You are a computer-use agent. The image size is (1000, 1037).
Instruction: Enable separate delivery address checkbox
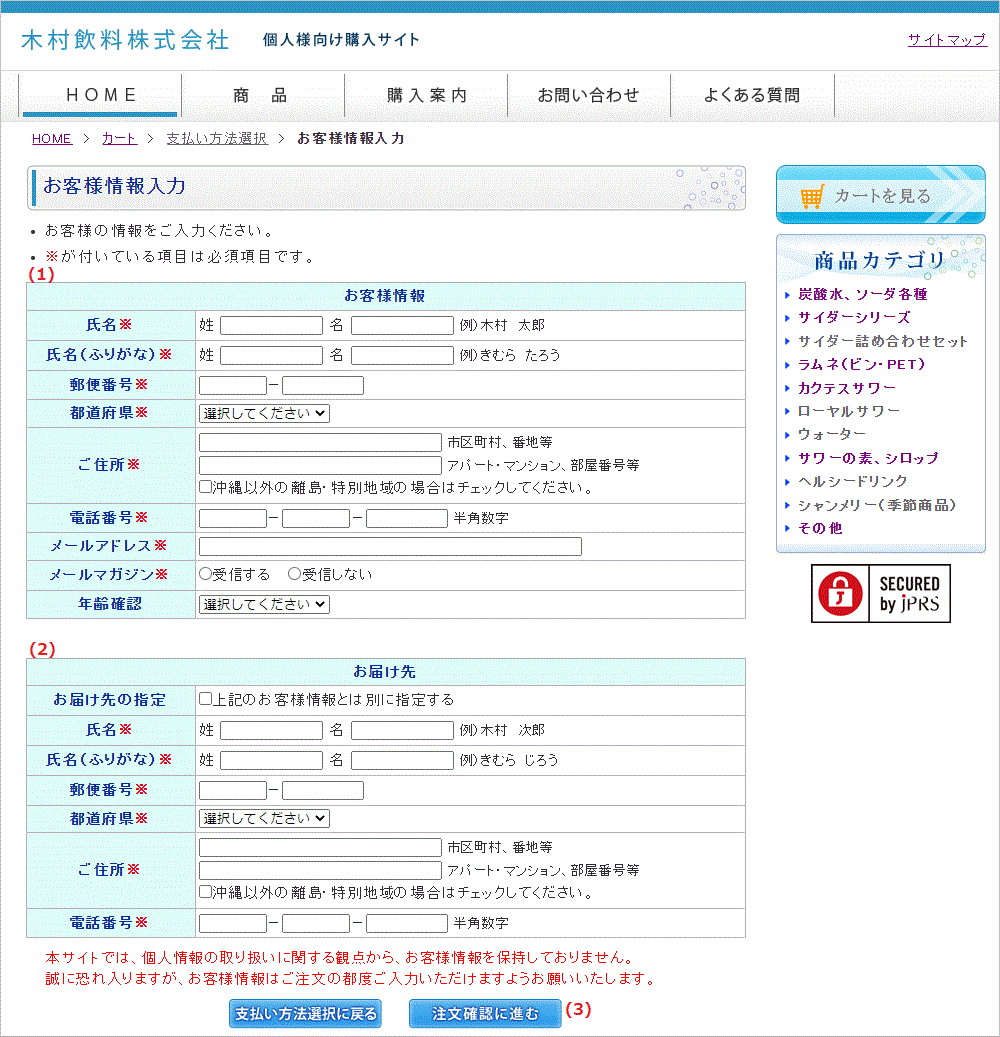coord(205,700)
